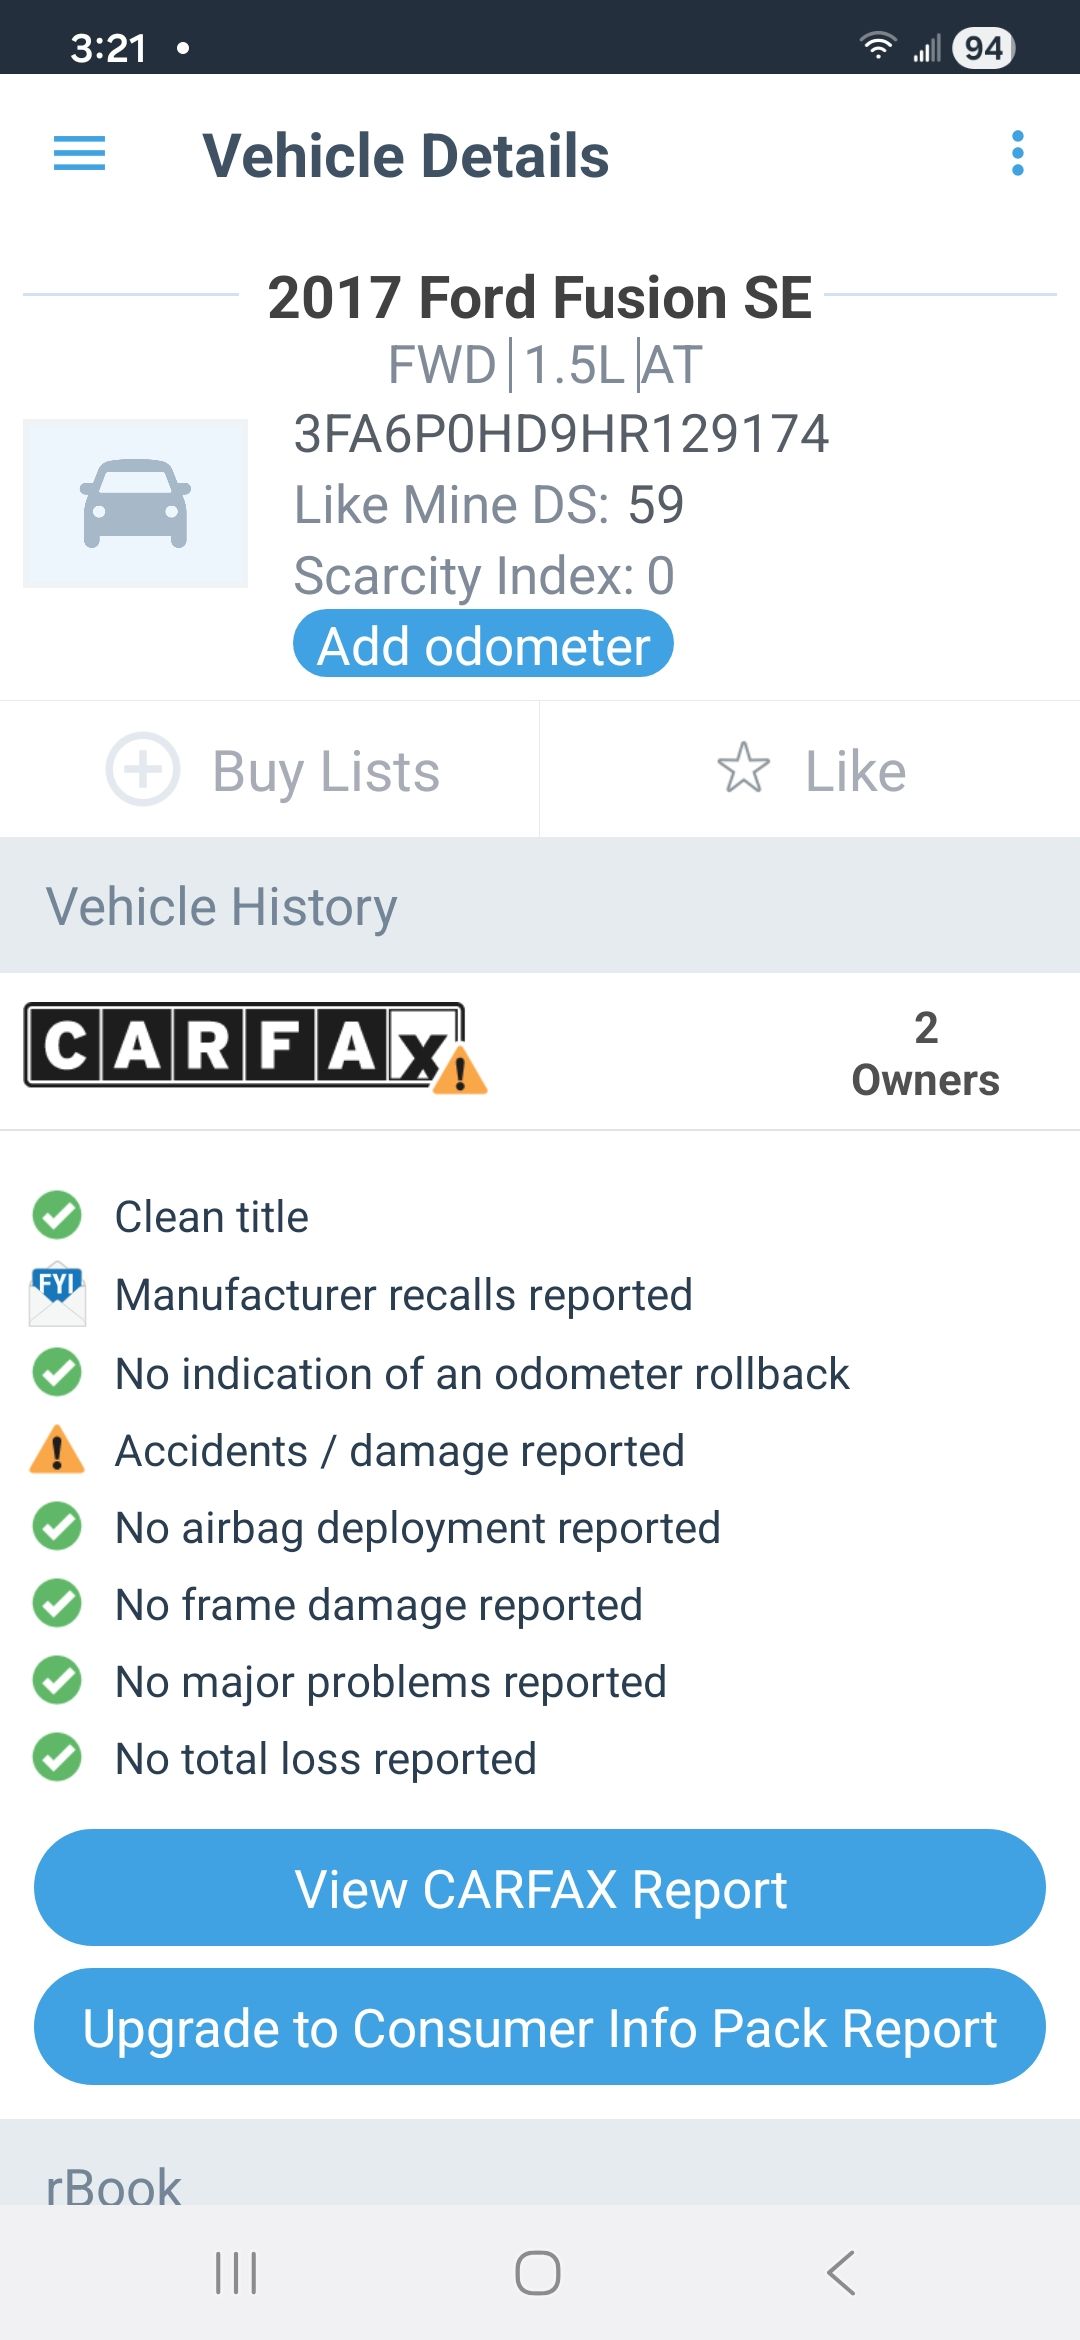Open the three-dot overflow menu
The width and height of the screenshot is (1080, 2340).
(x=1017, y=154)
